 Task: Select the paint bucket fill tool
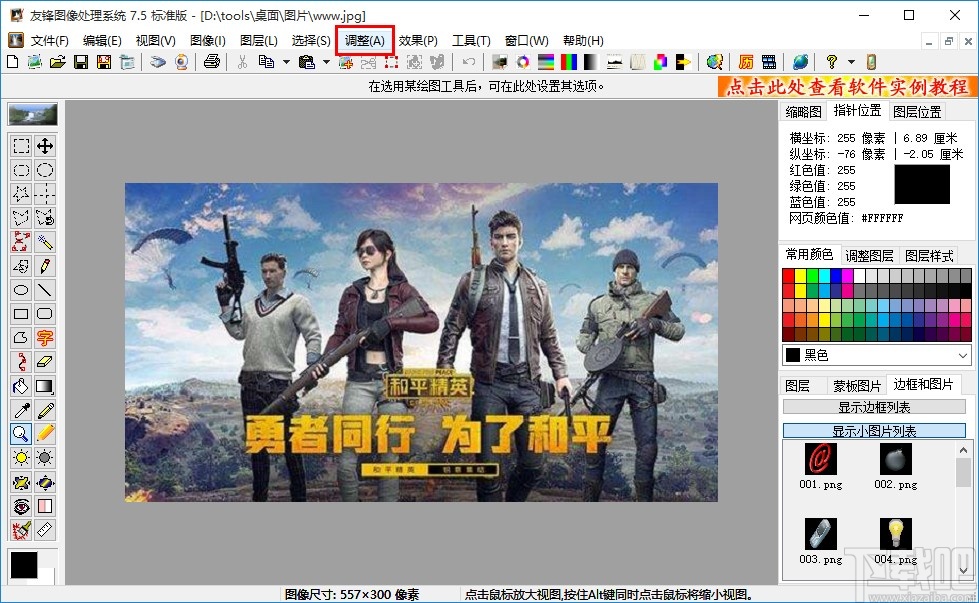pos(21,386)
